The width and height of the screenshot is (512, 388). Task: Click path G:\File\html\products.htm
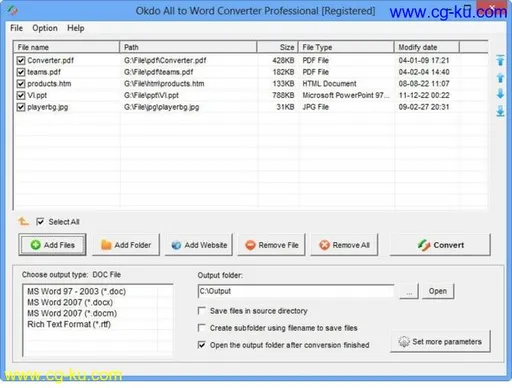click(x=164, y=84)
